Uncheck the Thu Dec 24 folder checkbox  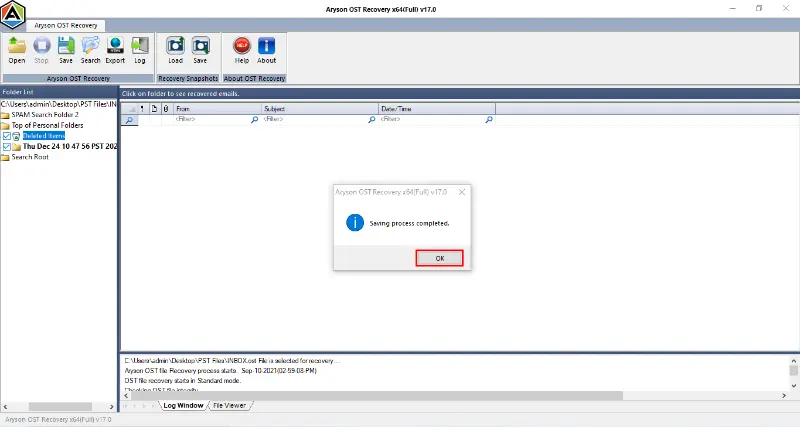(7, 146)
